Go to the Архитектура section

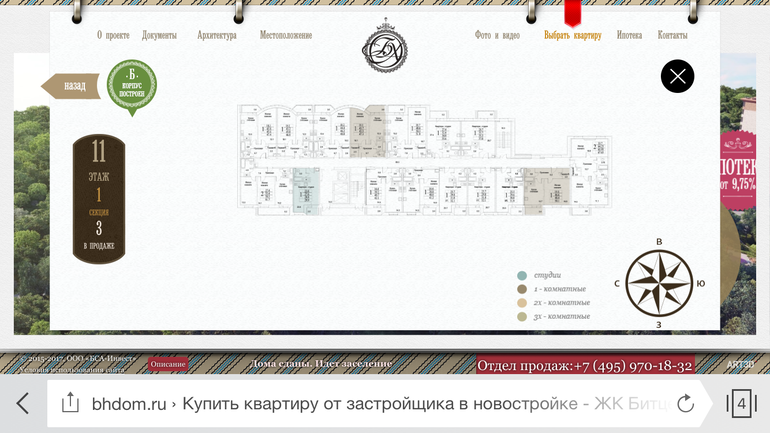pos(217,36)
